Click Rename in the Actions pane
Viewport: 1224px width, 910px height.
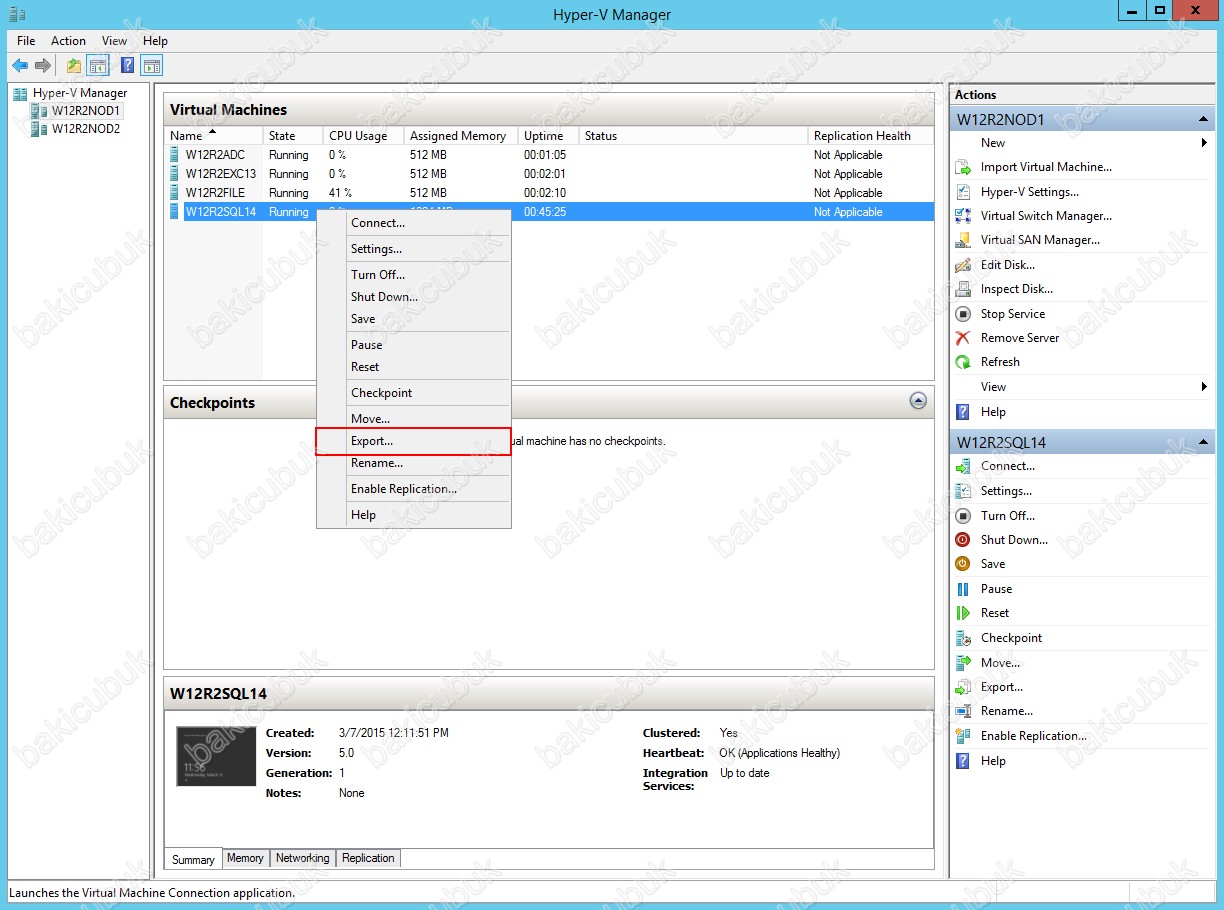coord(1007,711)
